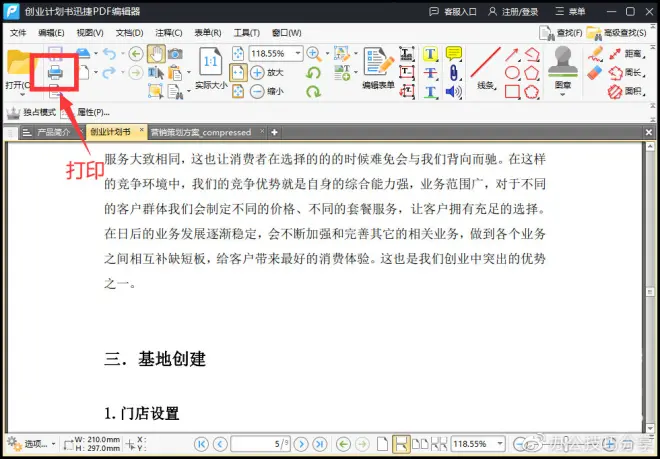The image size is (660, 459).
Task: Expand the undo history dropdown arrow
Action: (x=122, y=53)
